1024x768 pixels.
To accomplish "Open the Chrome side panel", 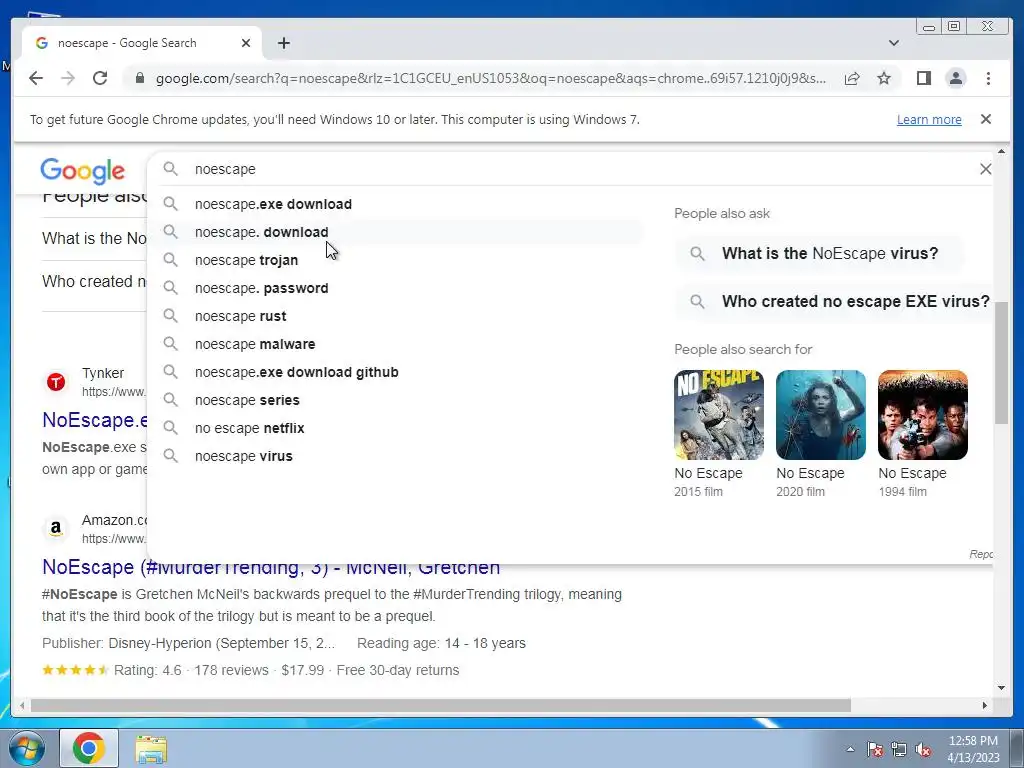I will pos(923,78).
